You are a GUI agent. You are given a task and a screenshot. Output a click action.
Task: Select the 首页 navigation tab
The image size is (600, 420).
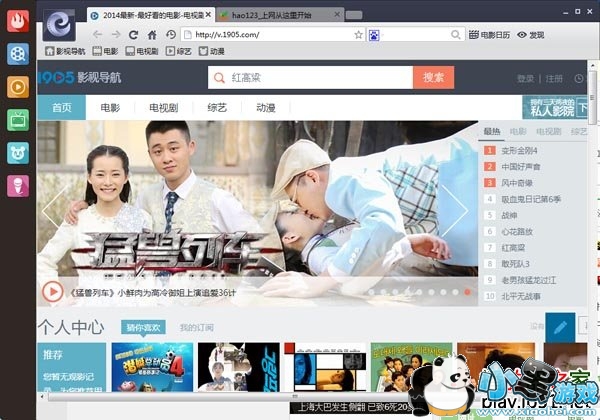[62, 107]
